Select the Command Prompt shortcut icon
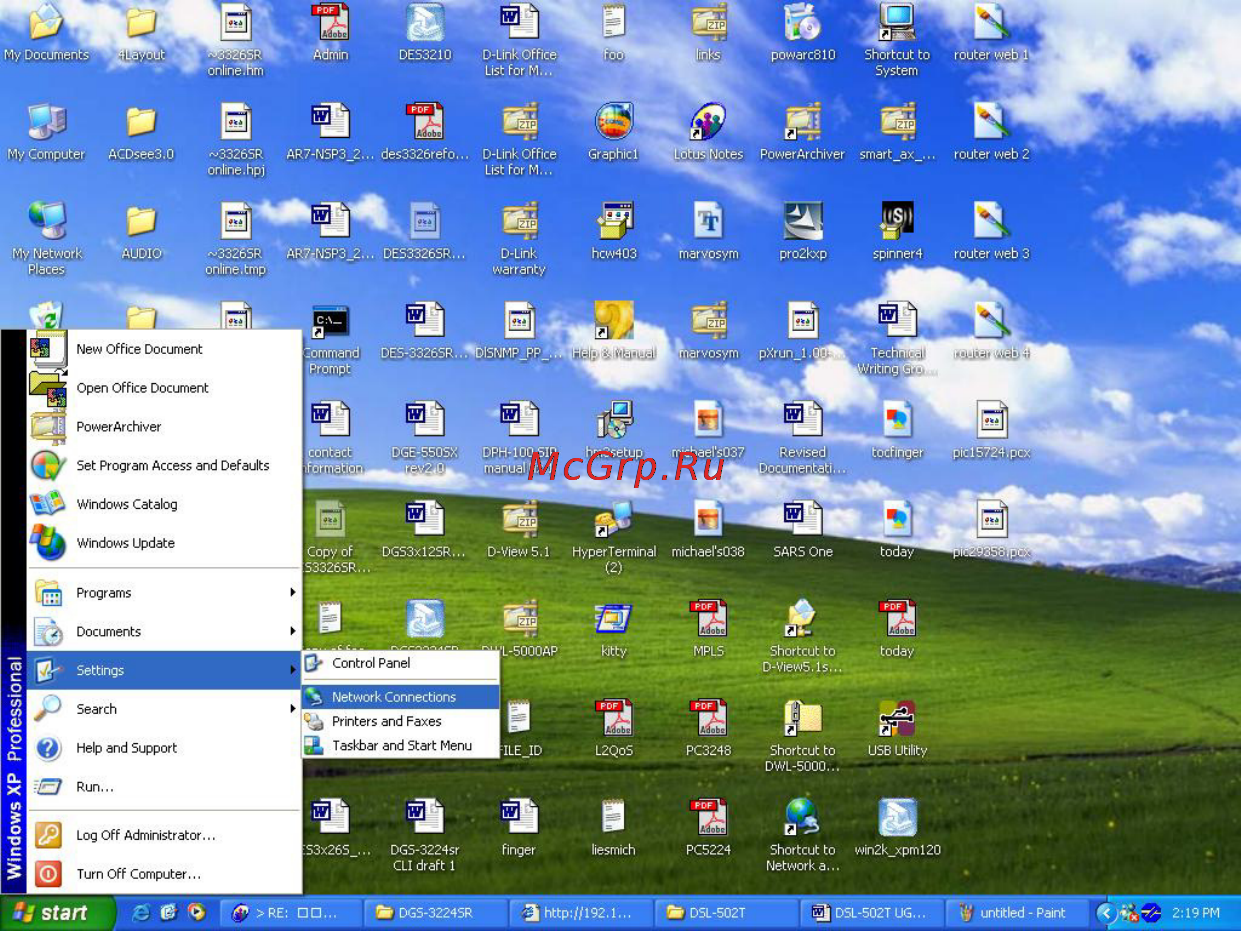The height and width of the screenshot is (931, 1241). [330, 320]
